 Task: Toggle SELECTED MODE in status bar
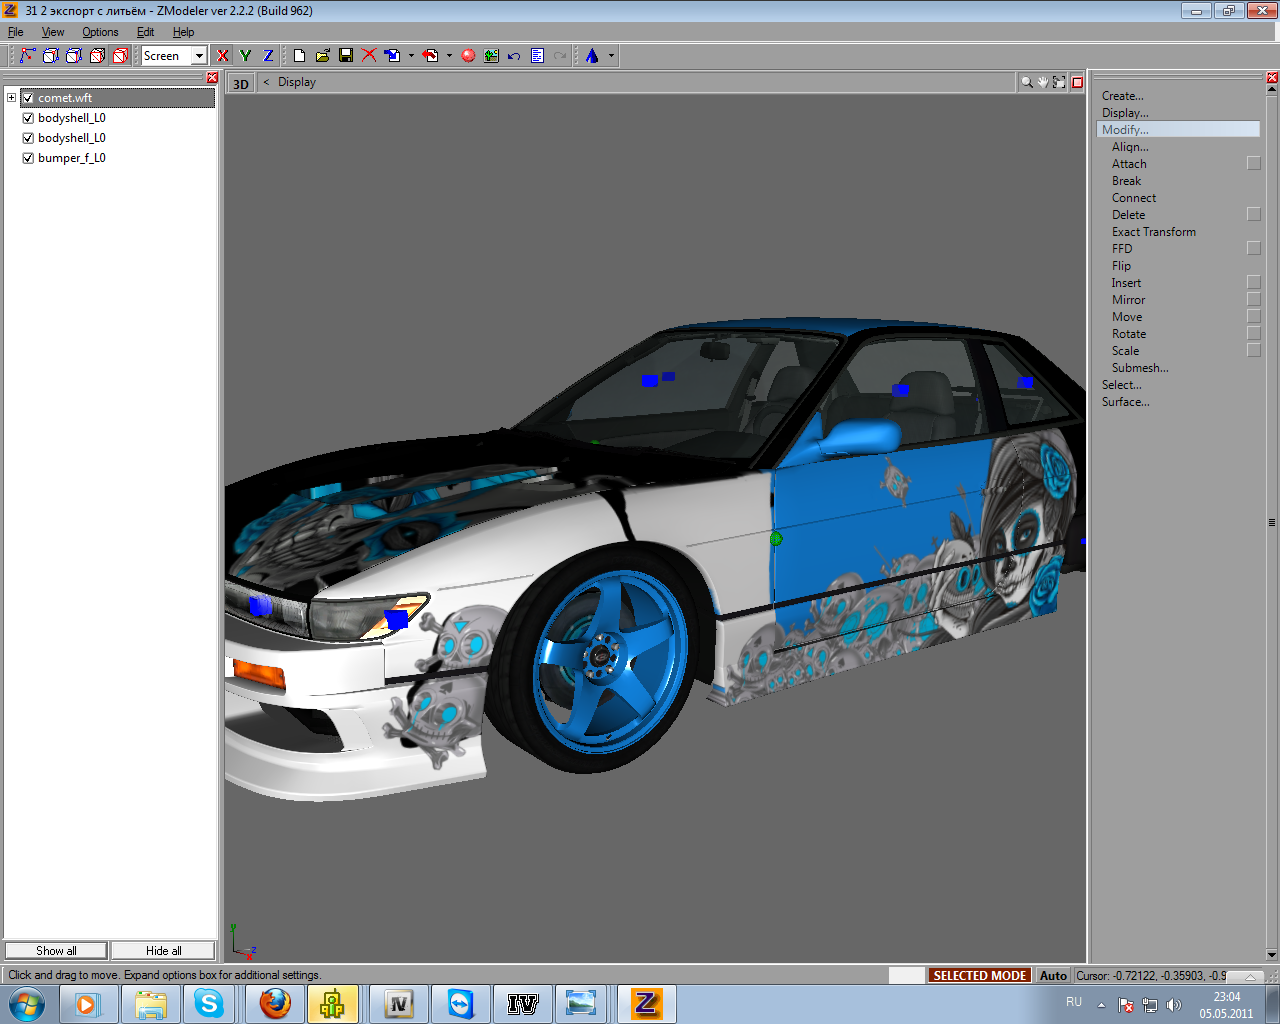pos(980,975)
